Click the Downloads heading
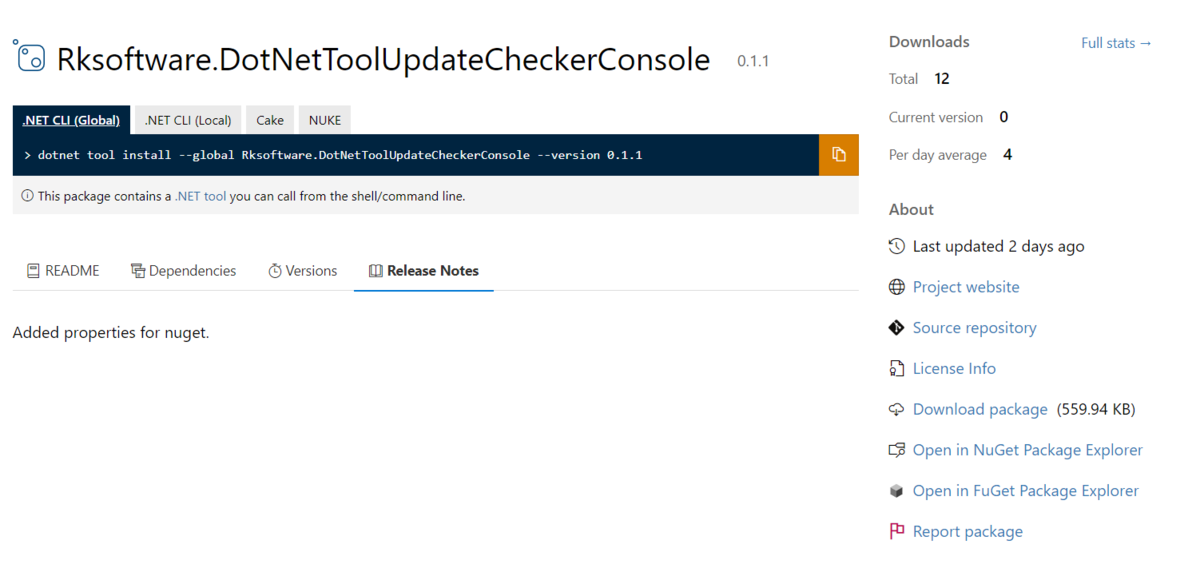This screenshot has height=564, width=1200. point(929,42)
